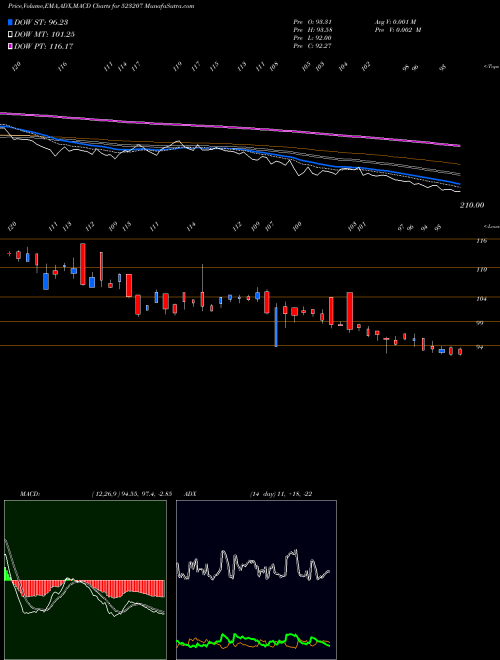Click the 'Pre H: 93.38' value
Screen dimensions: 500x660
coord(313,30)
